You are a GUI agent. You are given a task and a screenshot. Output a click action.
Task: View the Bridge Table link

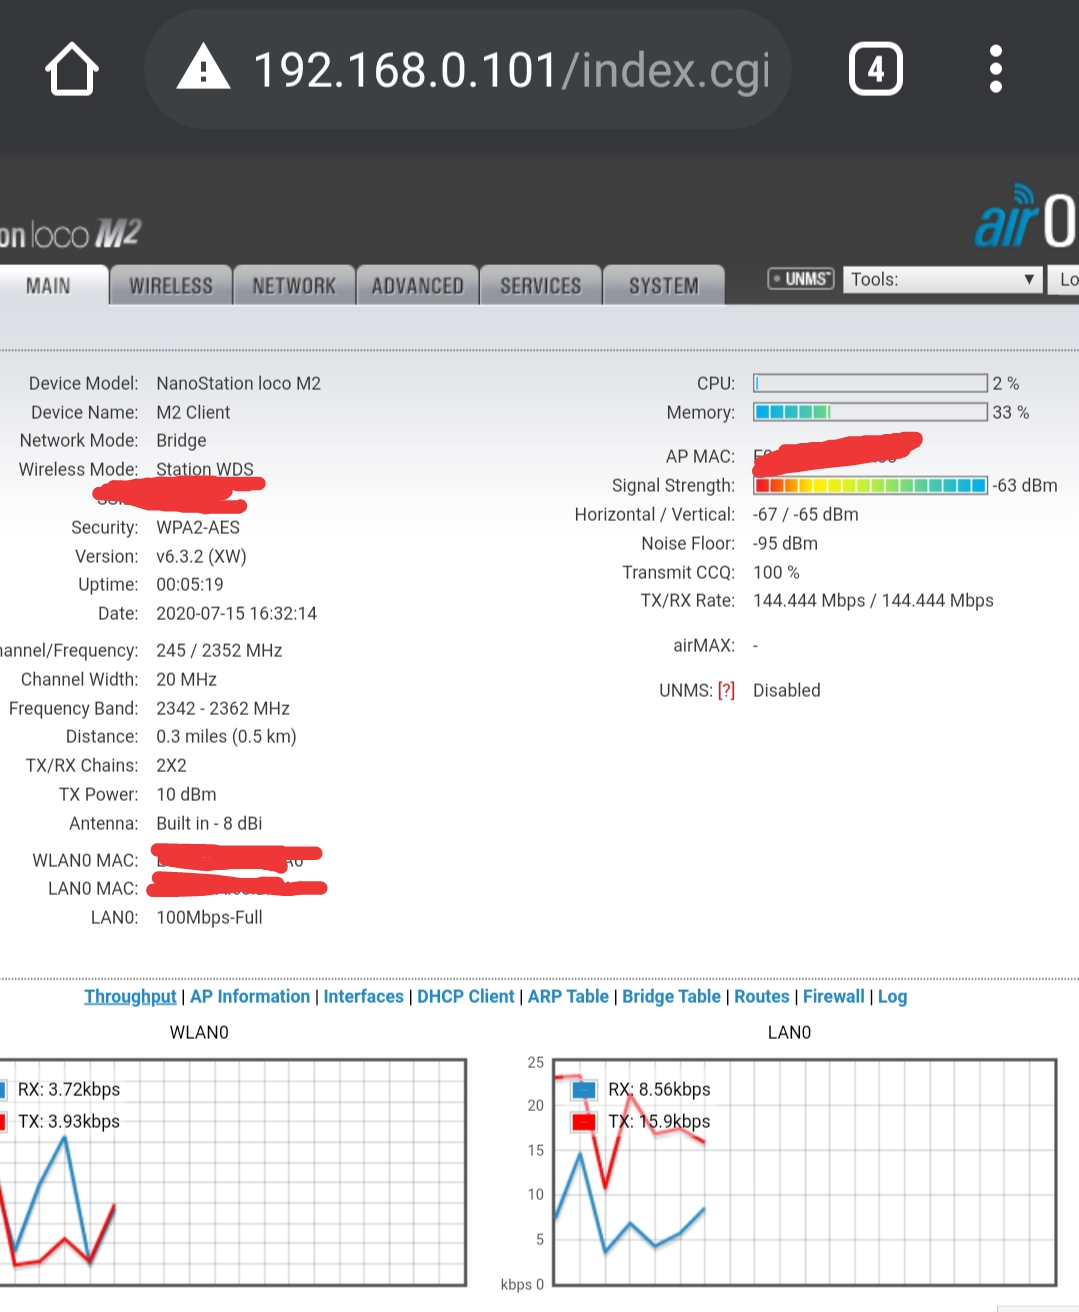(672, 996)
